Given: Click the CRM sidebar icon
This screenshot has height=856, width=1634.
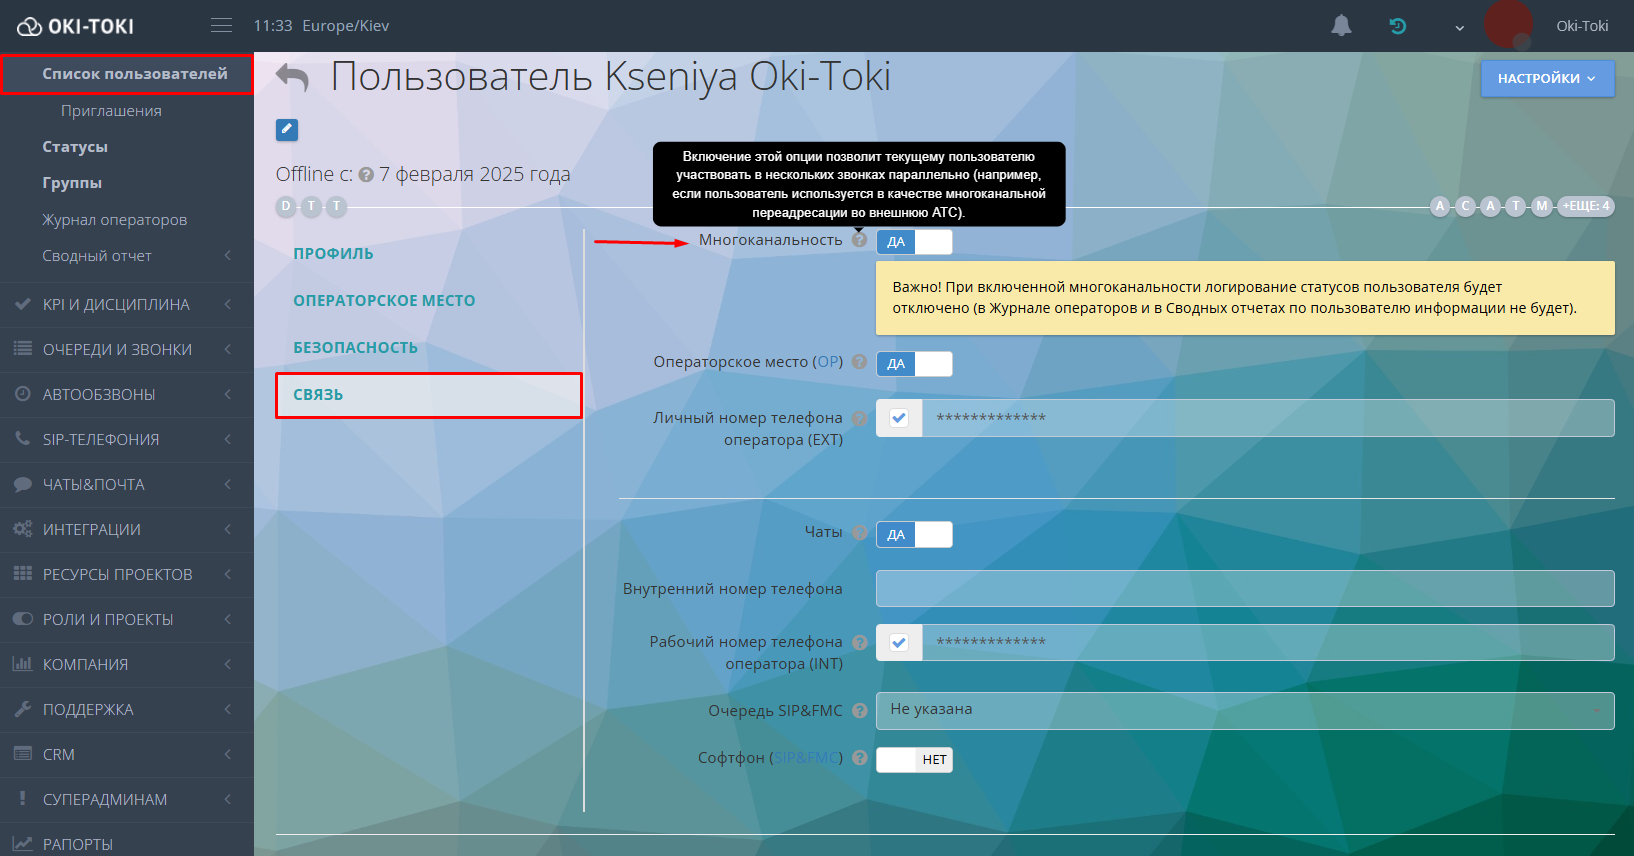Looking at the screenshot, I should point(22,754).
